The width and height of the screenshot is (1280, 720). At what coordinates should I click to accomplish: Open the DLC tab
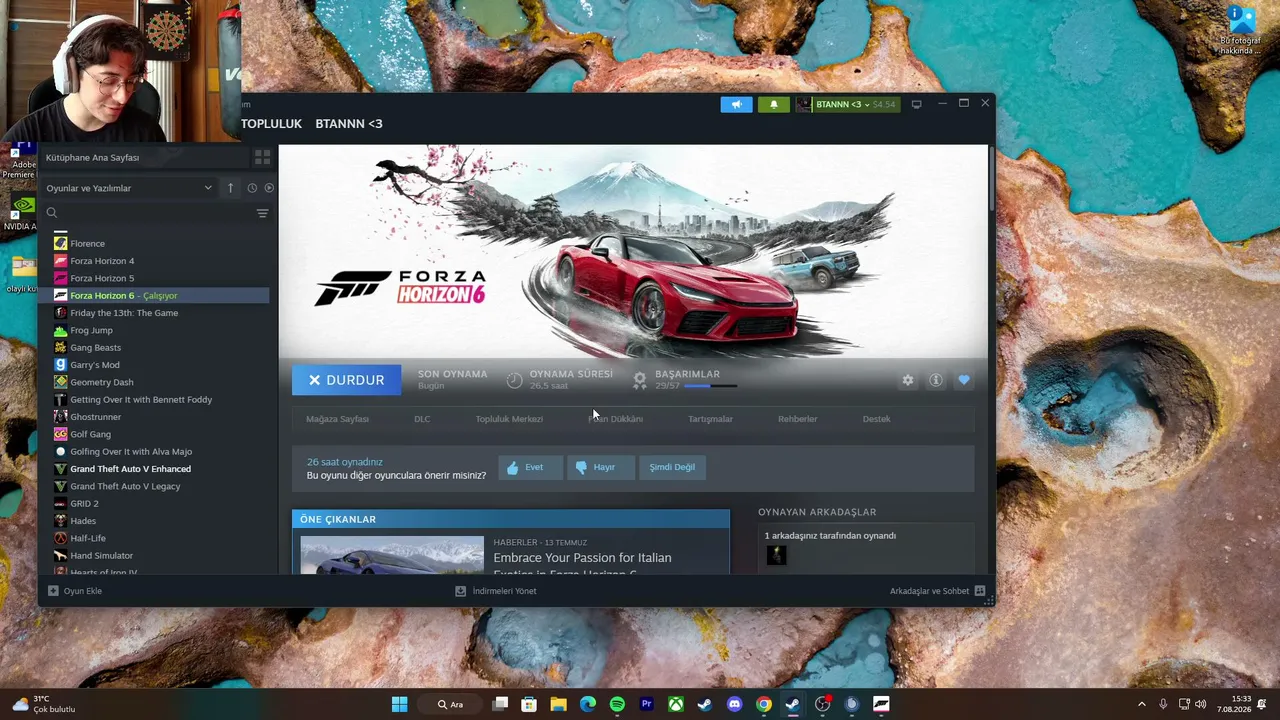[422, 419]
